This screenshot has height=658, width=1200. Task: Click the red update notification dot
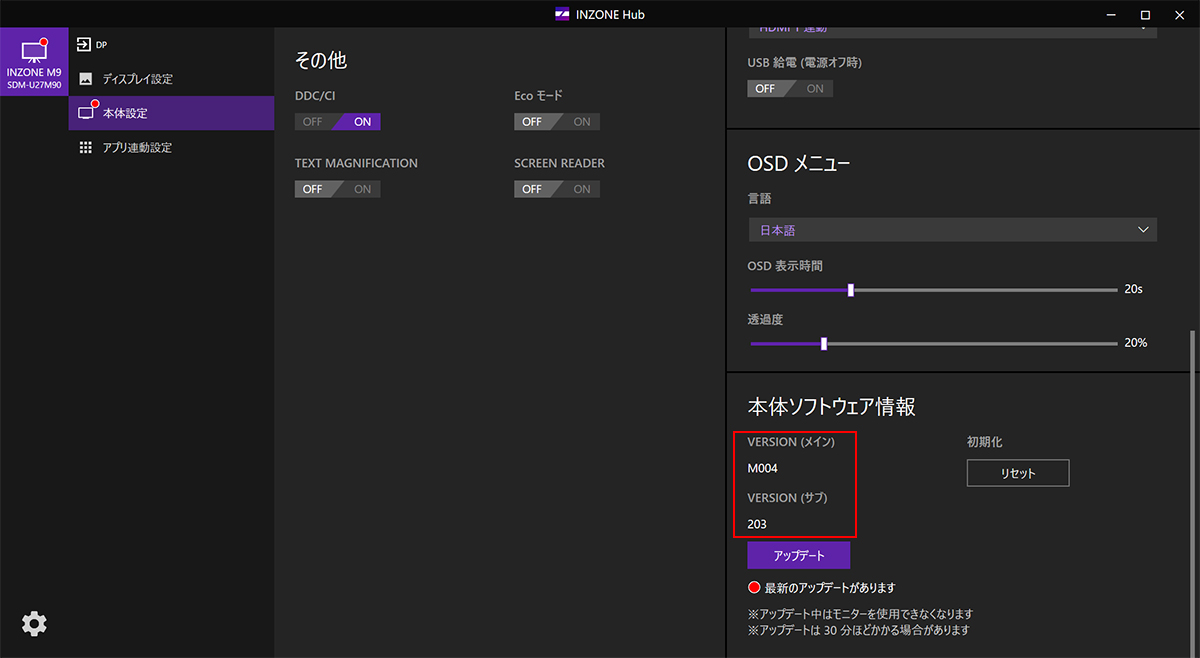(x=754, y=588)
